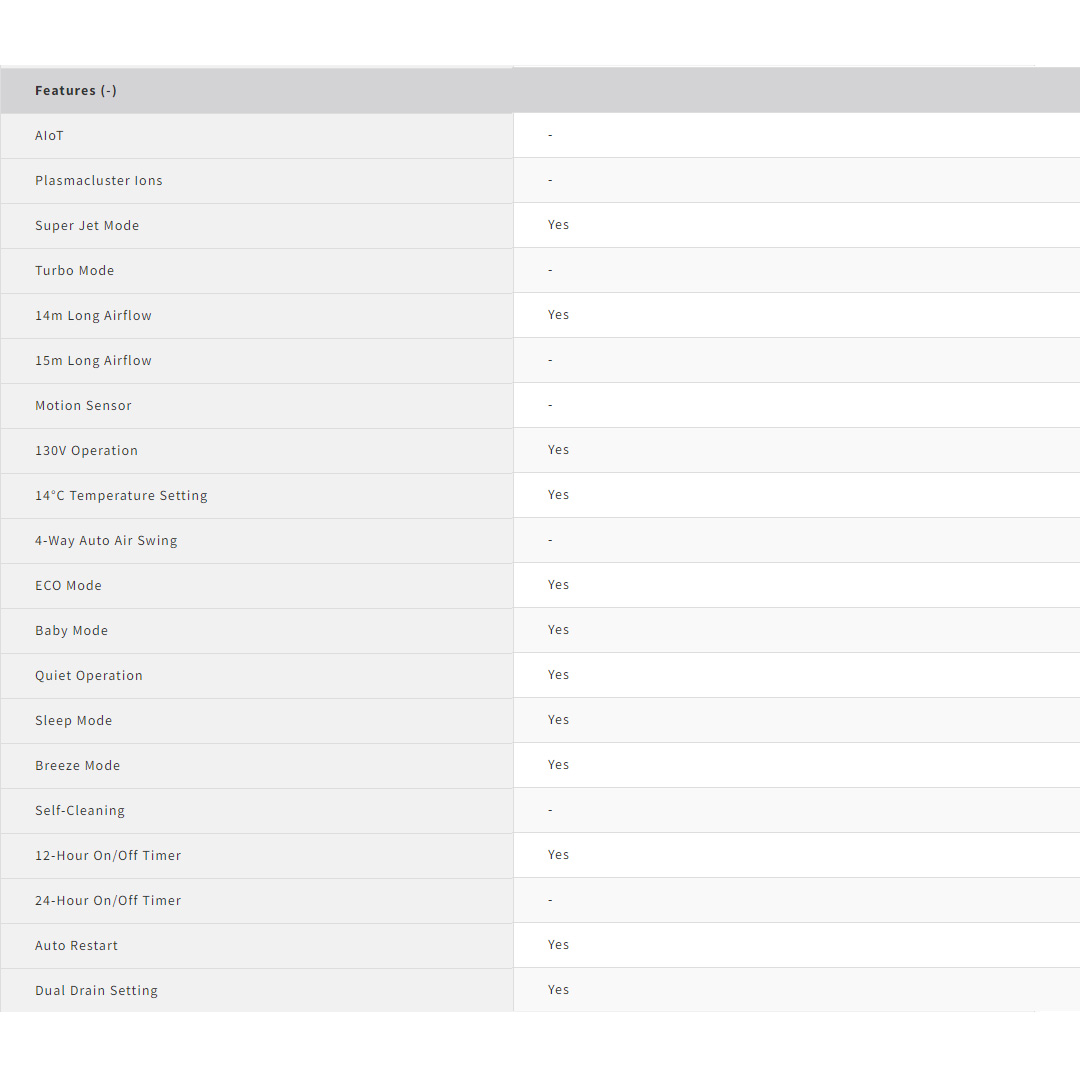
Task: Select the 14°C Temperature Setting label
Action: (x=121, y=496)
